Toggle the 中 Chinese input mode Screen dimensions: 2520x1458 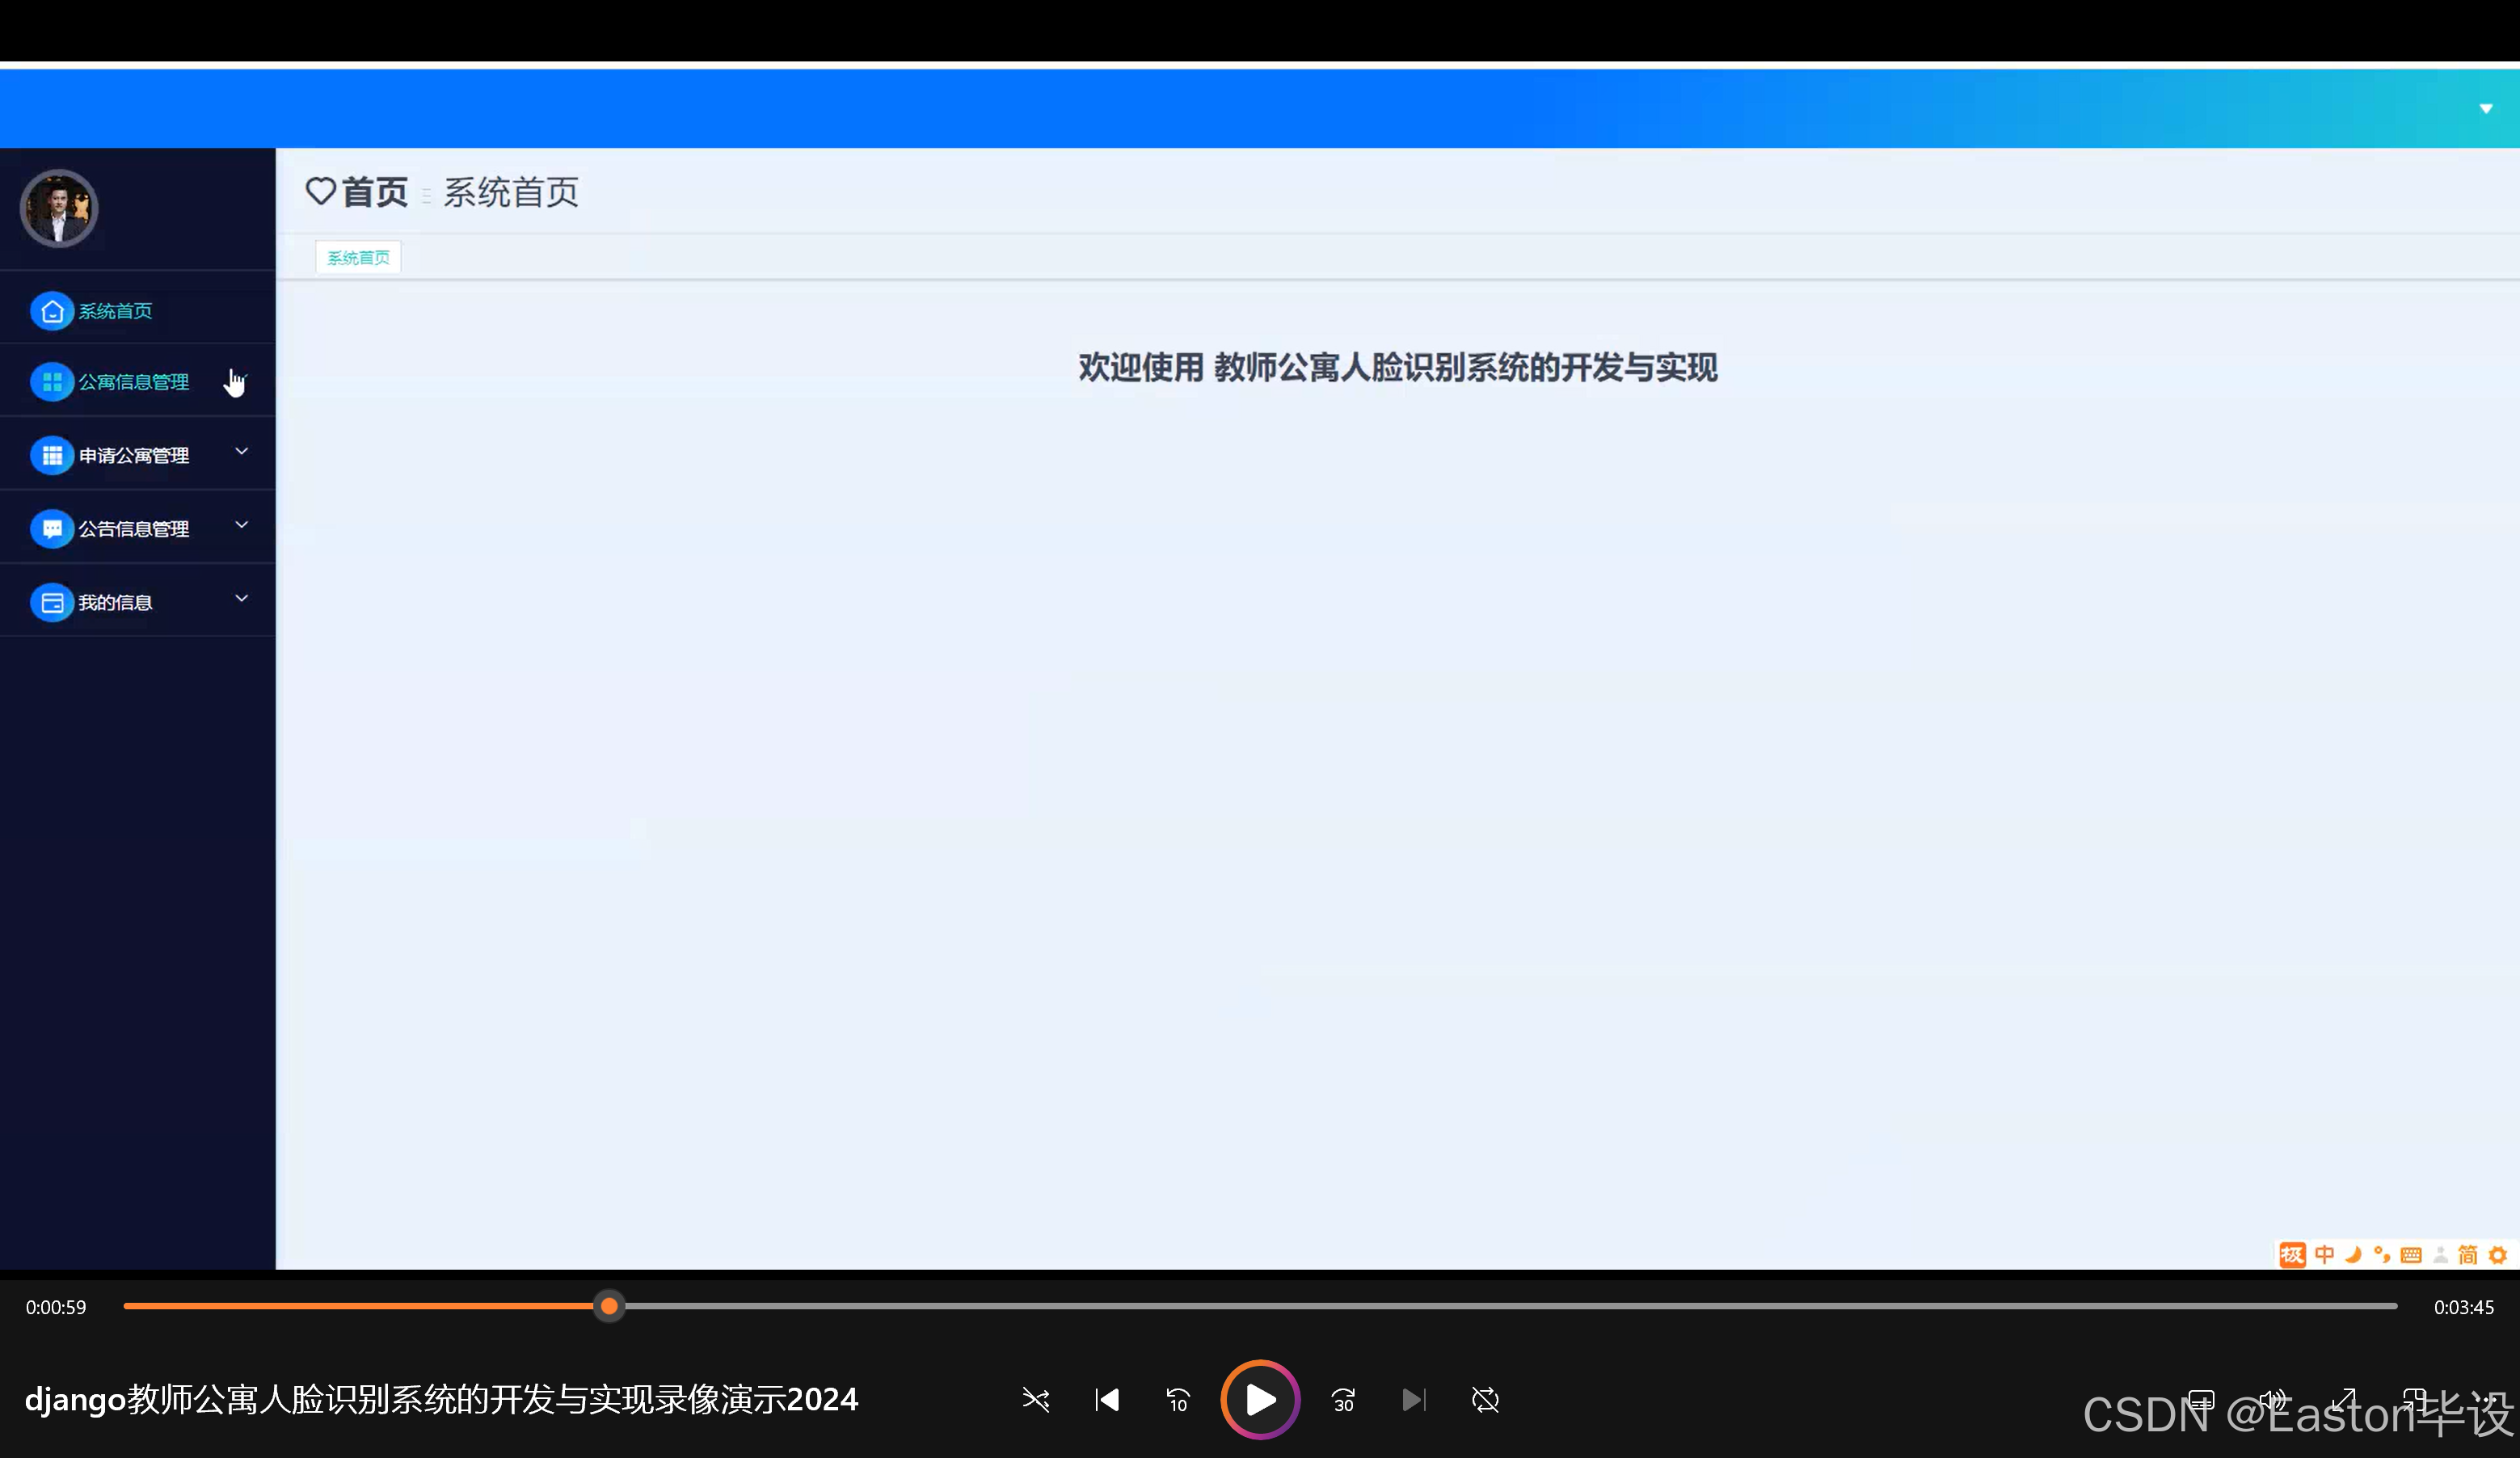(x=2324, y=1254)
